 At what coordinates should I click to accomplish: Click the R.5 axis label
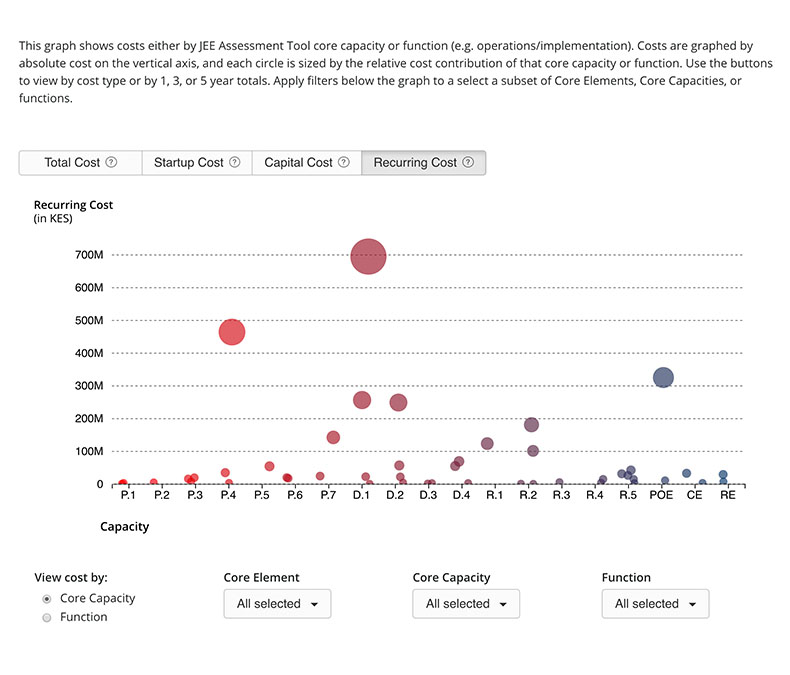pyautogui.click(x=628, y=495)
